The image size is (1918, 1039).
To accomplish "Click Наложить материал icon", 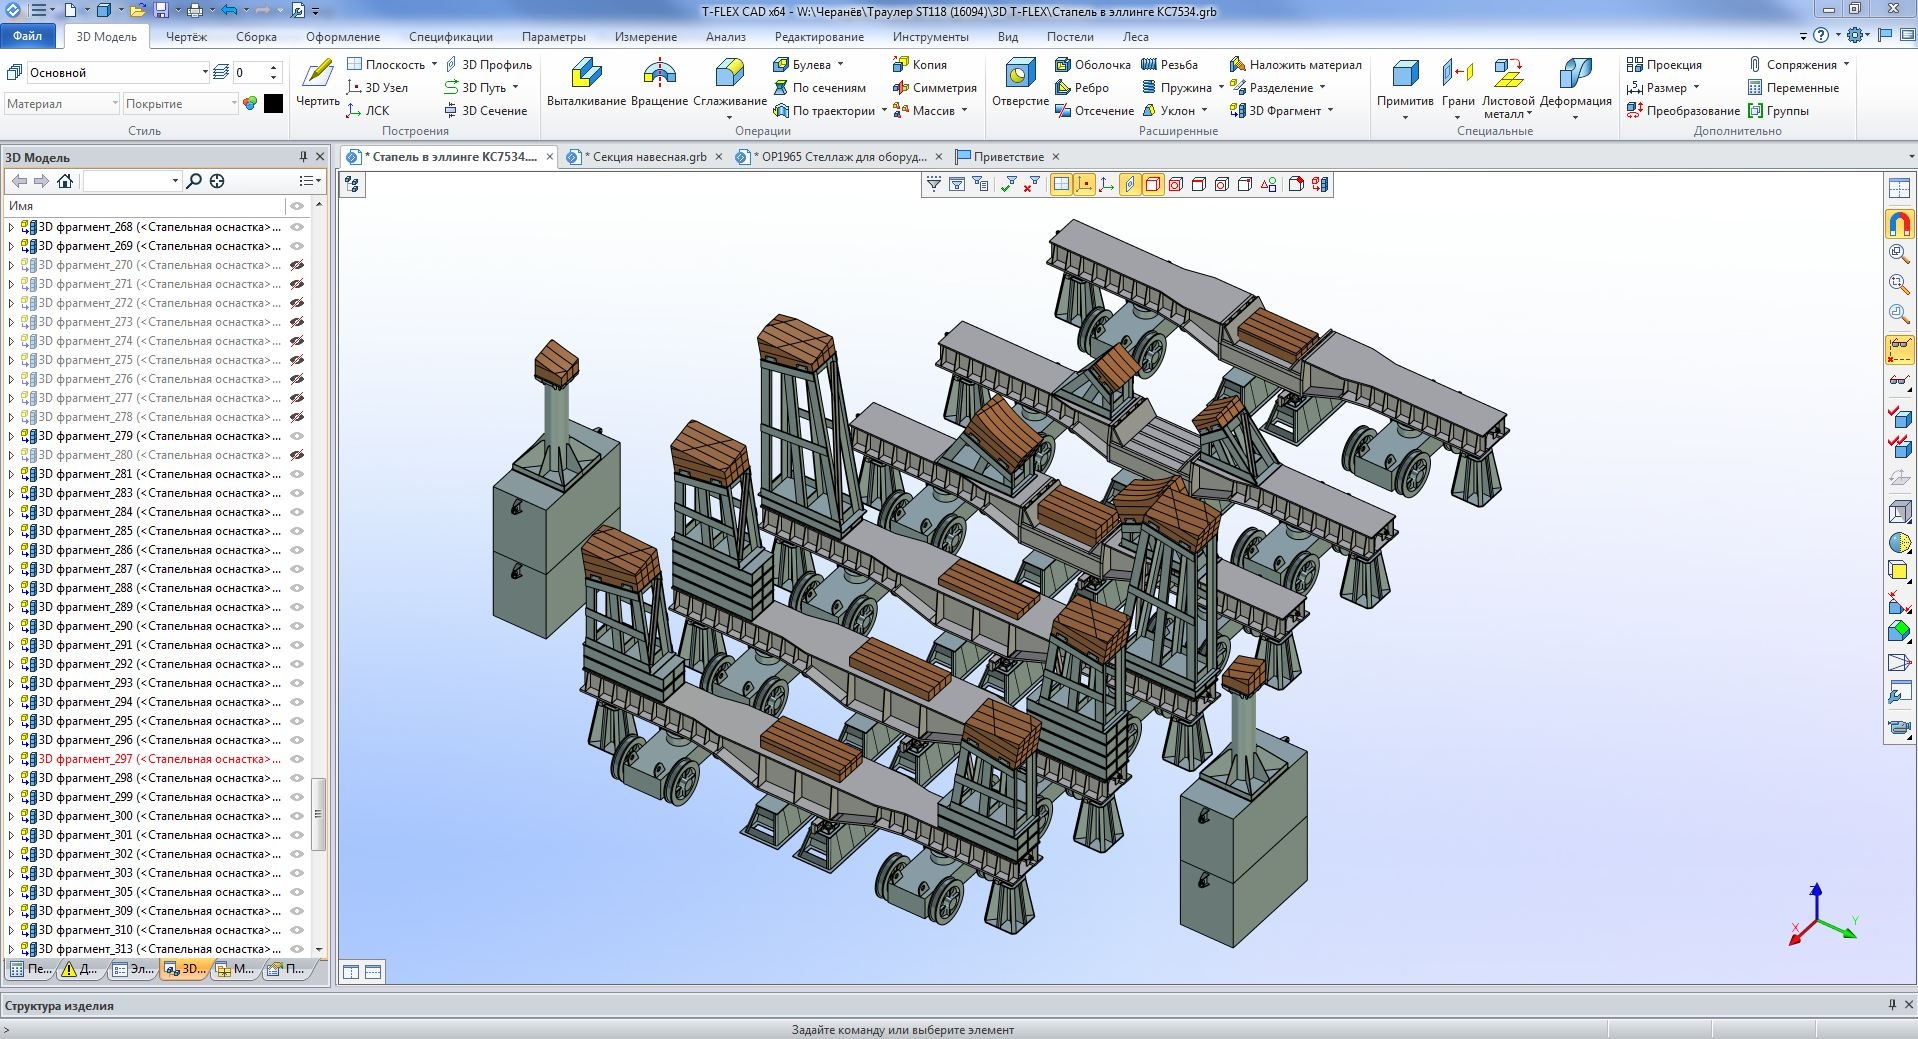I will click(1238, 64).
